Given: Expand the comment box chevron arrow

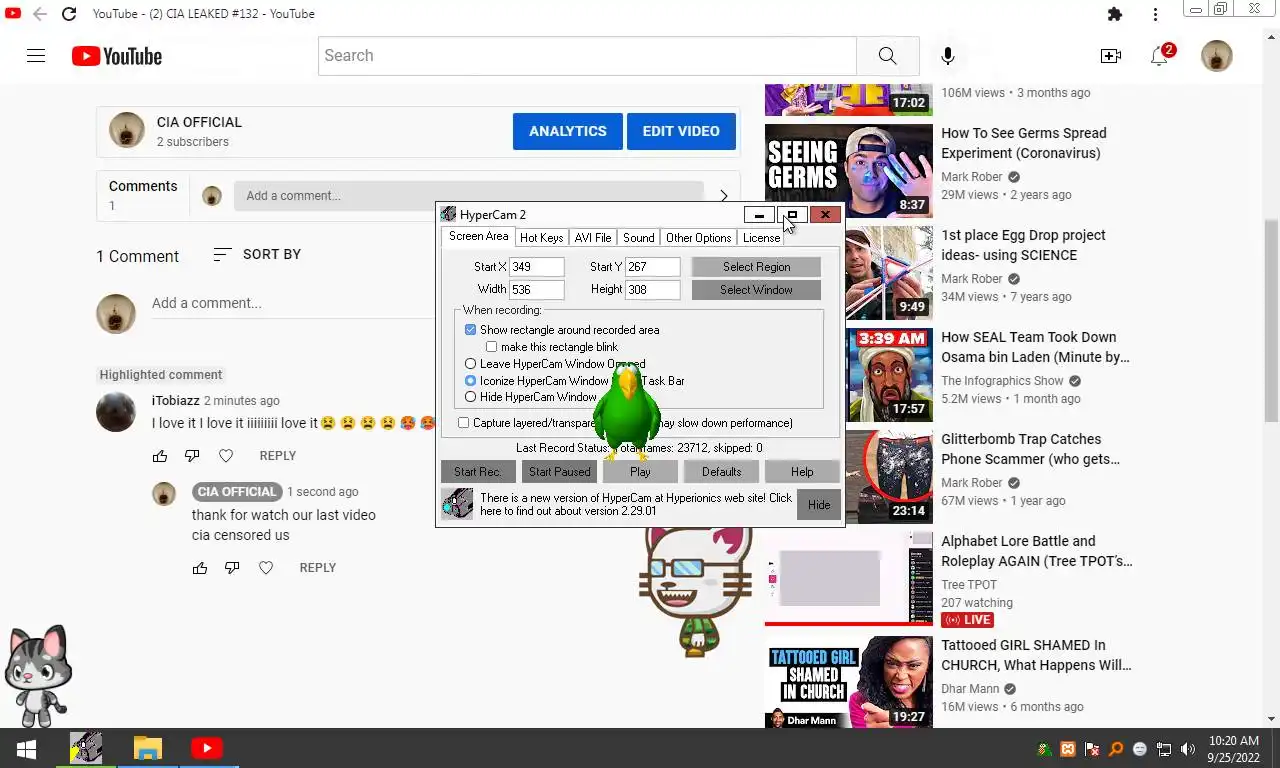Looking at the screenshot, I should [724, 196].
